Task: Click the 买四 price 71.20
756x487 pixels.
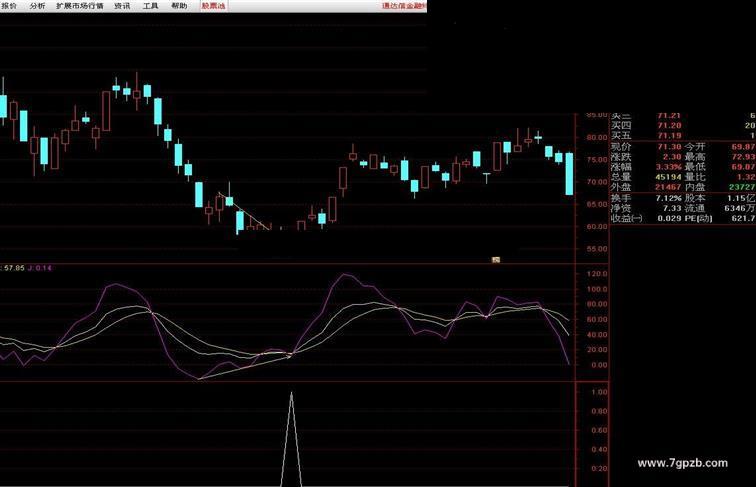Action: (669, 125)
